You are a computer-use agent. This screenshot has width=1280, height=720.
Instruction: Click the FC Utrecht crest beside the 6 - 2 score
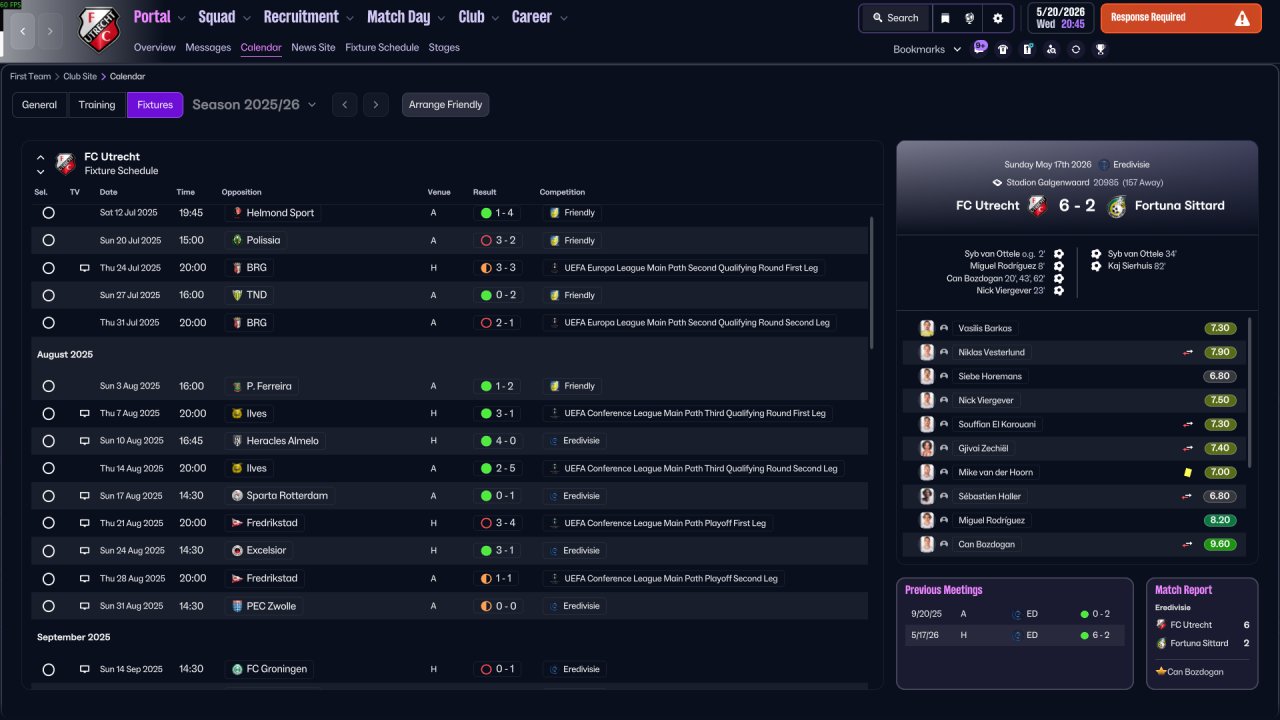1037,206
